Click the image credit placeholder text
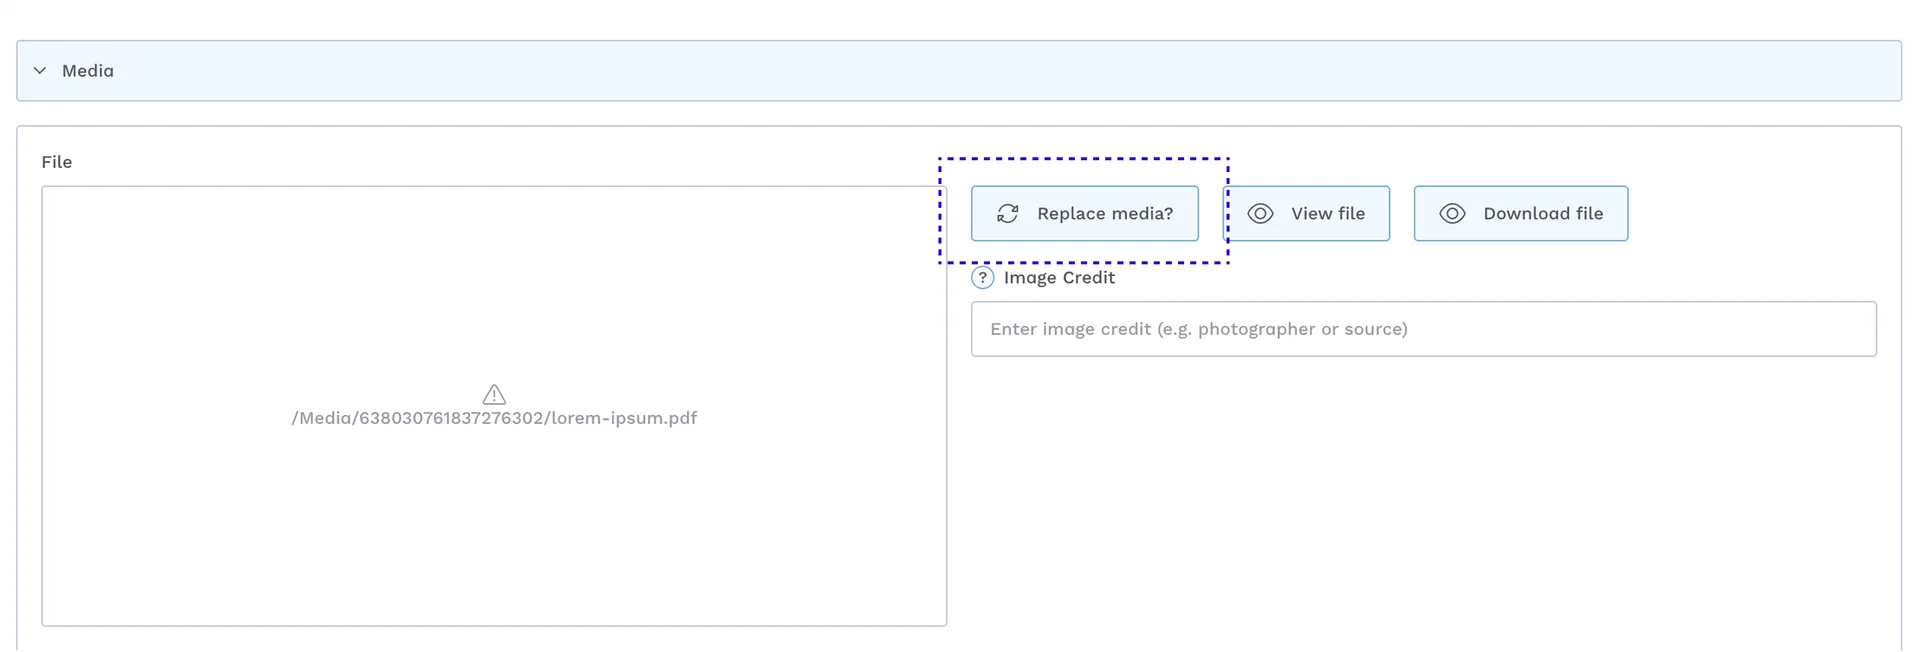Viewport: 1920px width, 652px height. 1198,329
